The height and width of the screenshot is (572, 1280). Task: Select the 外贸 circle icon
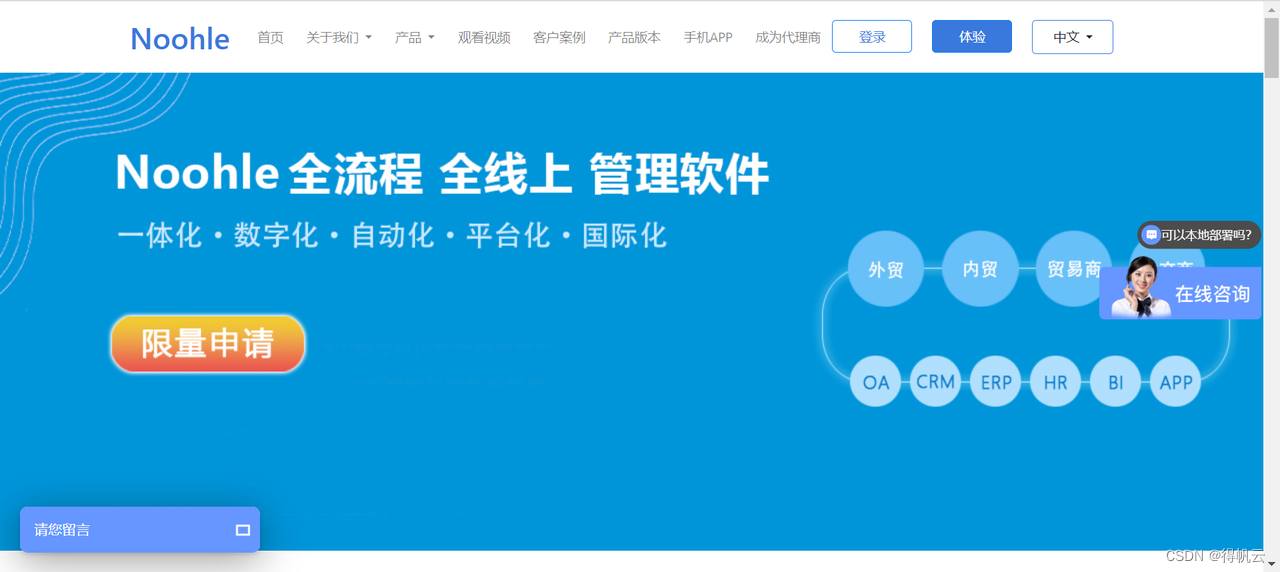click(x=886, y=269)
